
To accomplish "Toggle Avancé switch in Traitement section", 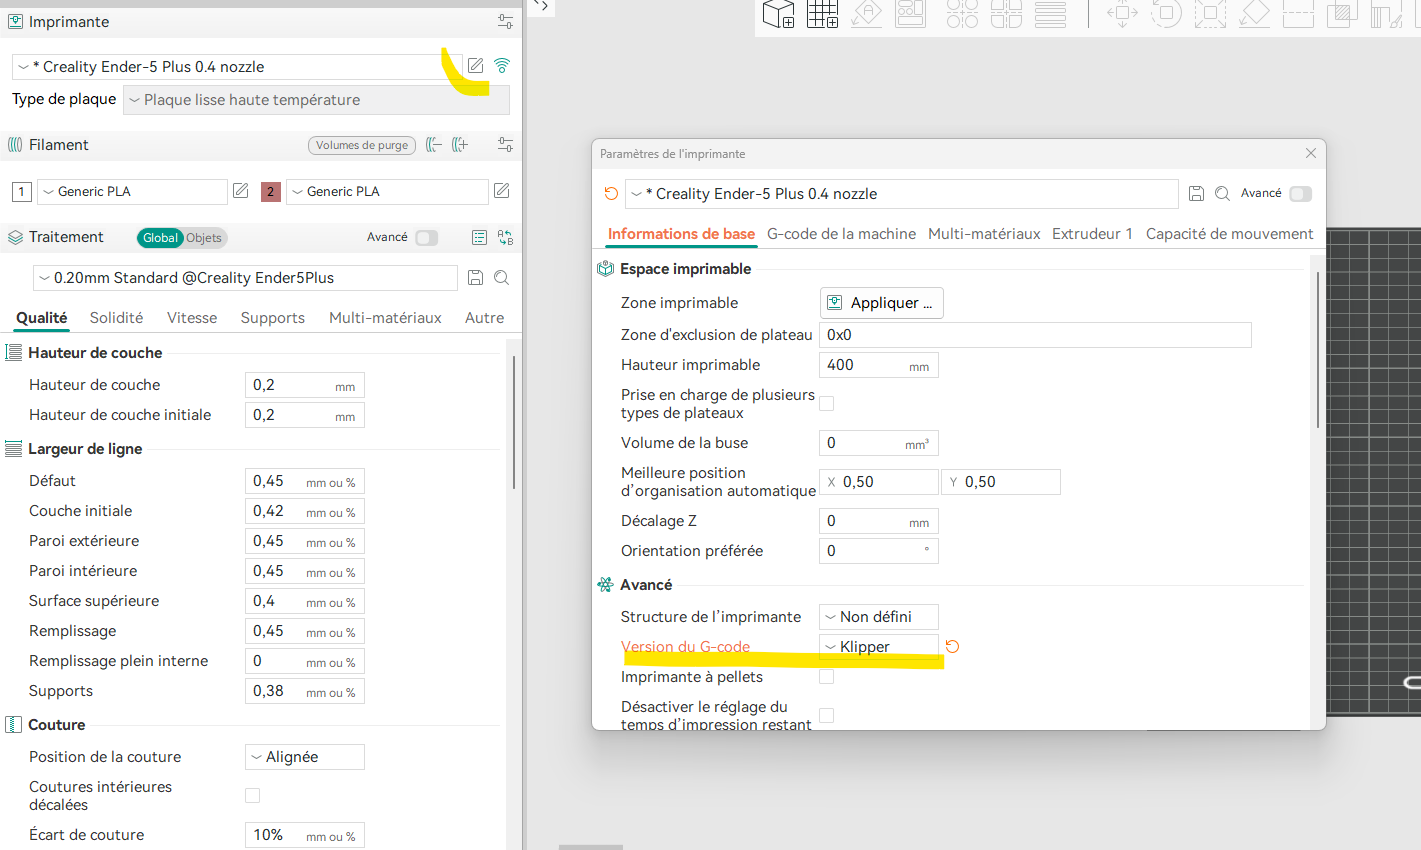I will pos(427,238).
